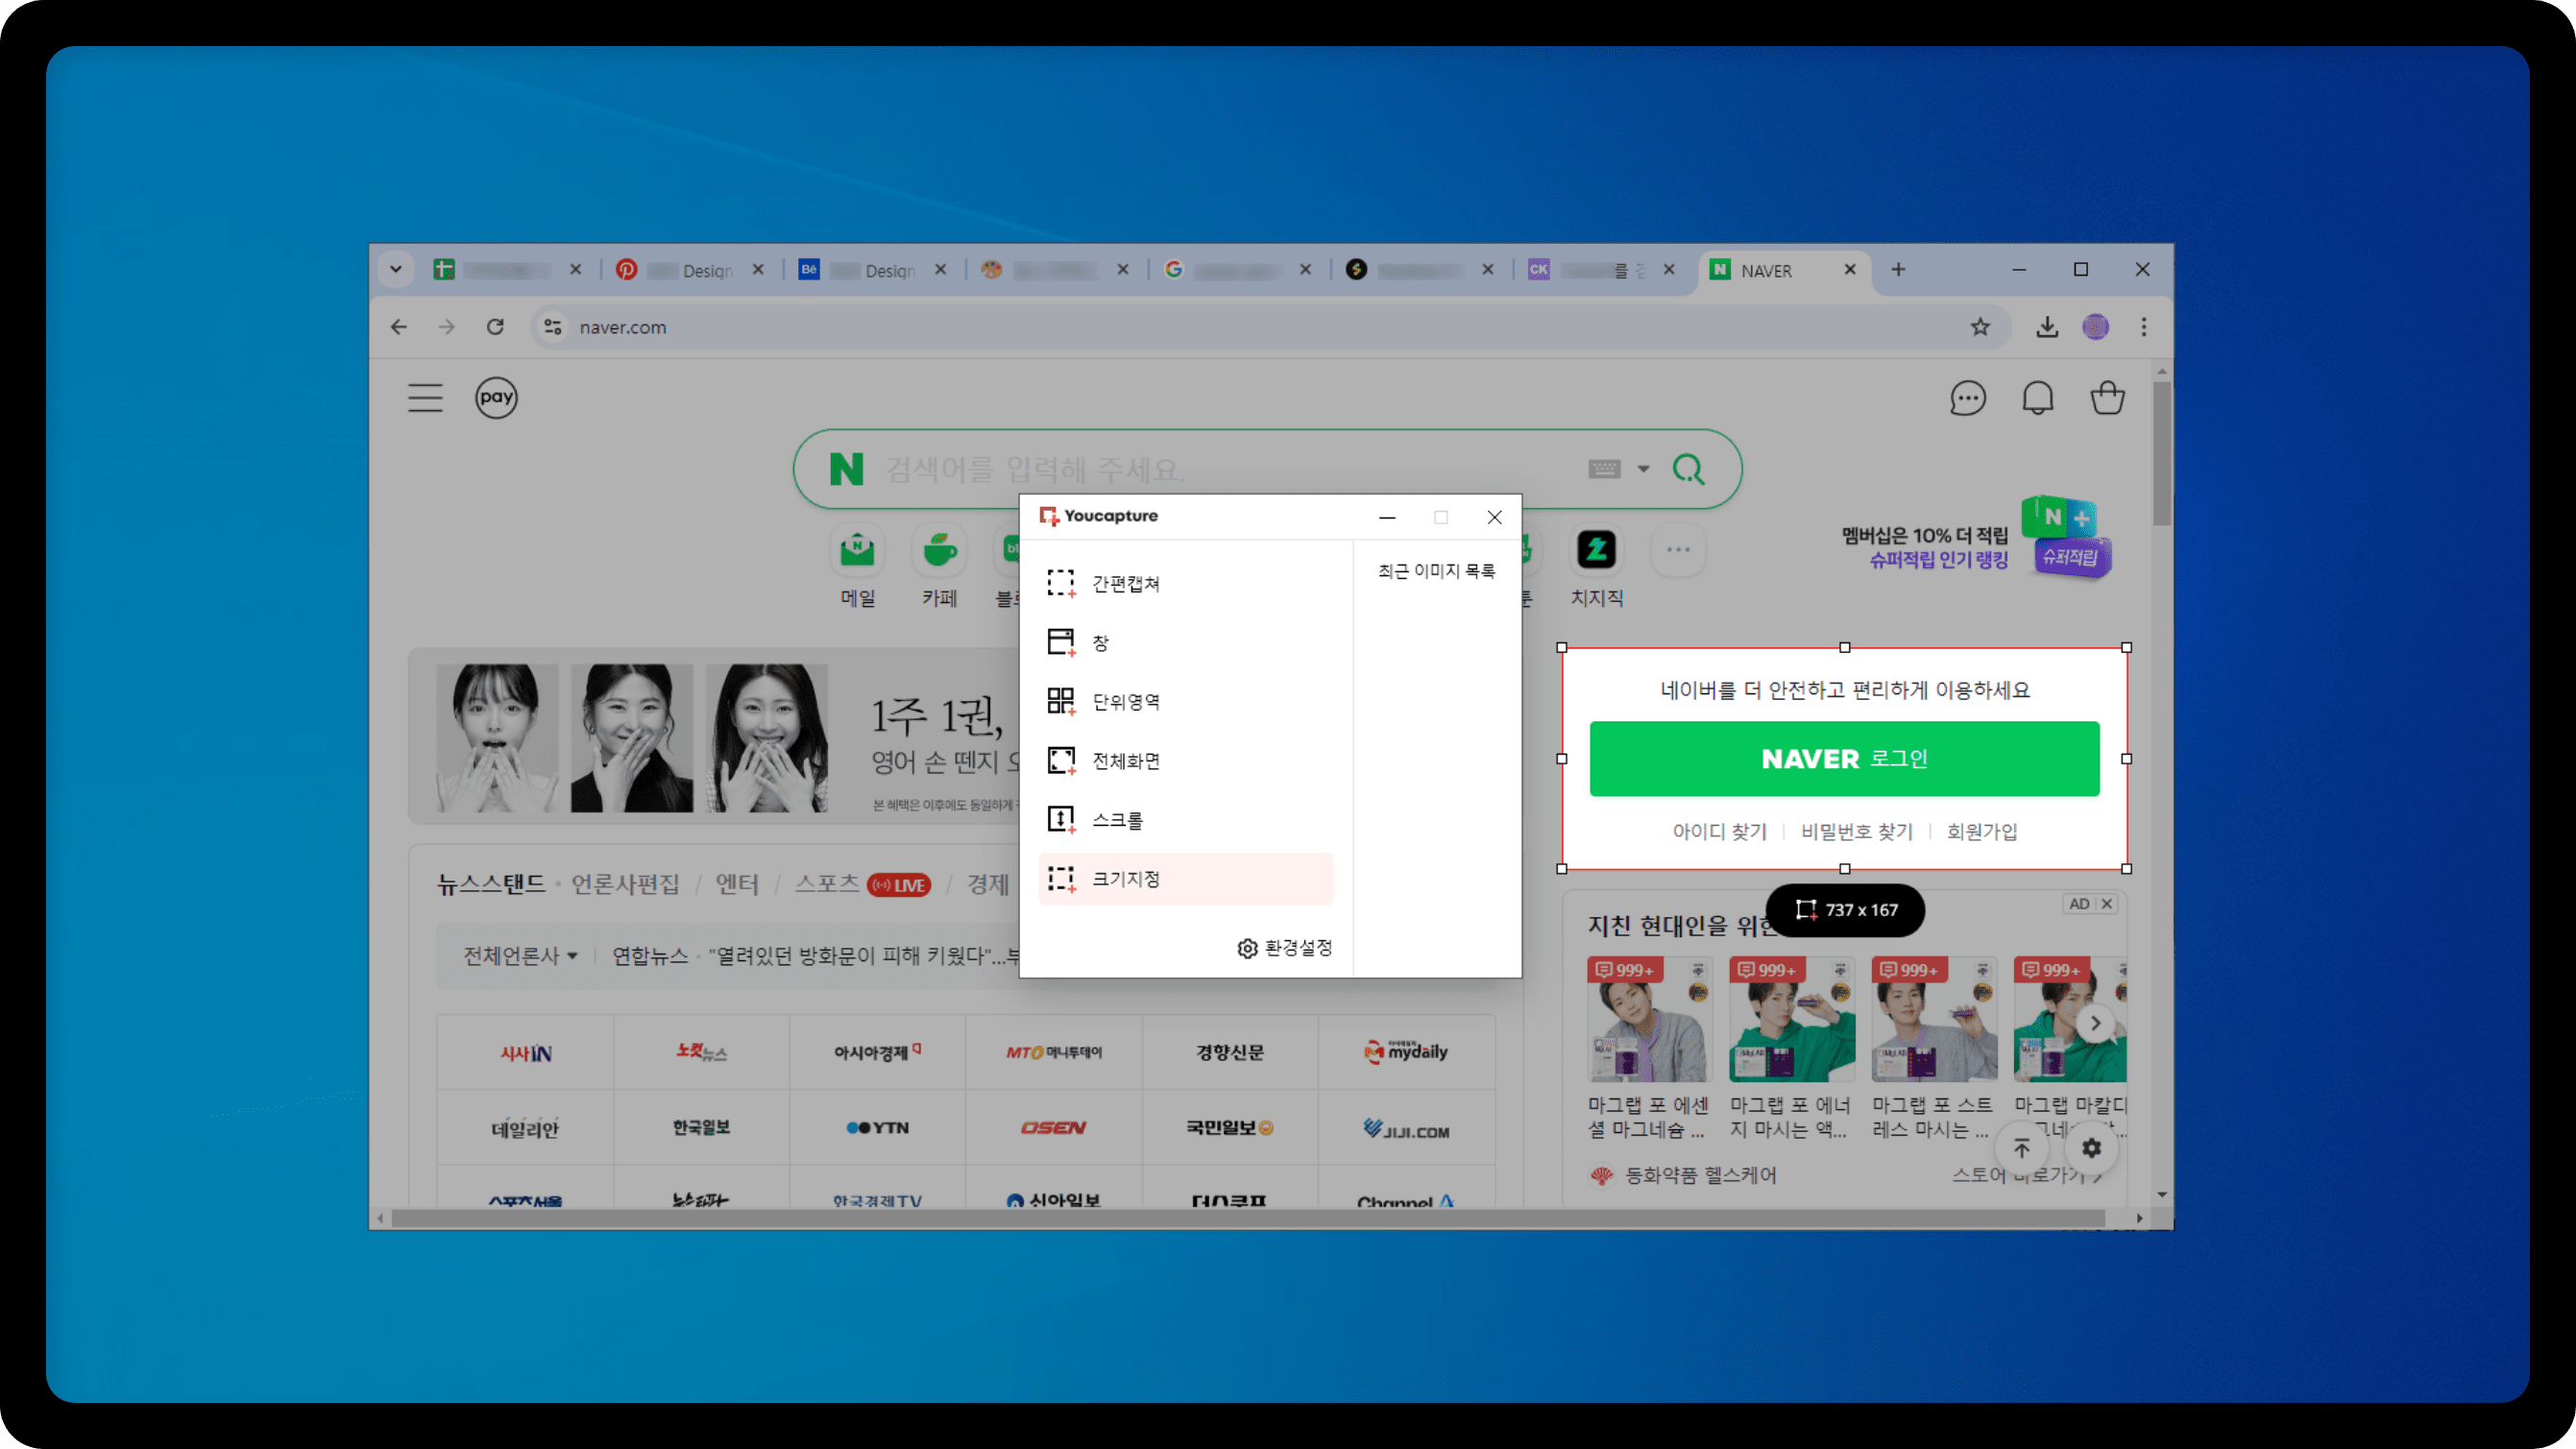Open 한국일보 press logo
Screen dimensions: 2576x1449
coord(701,1127)
